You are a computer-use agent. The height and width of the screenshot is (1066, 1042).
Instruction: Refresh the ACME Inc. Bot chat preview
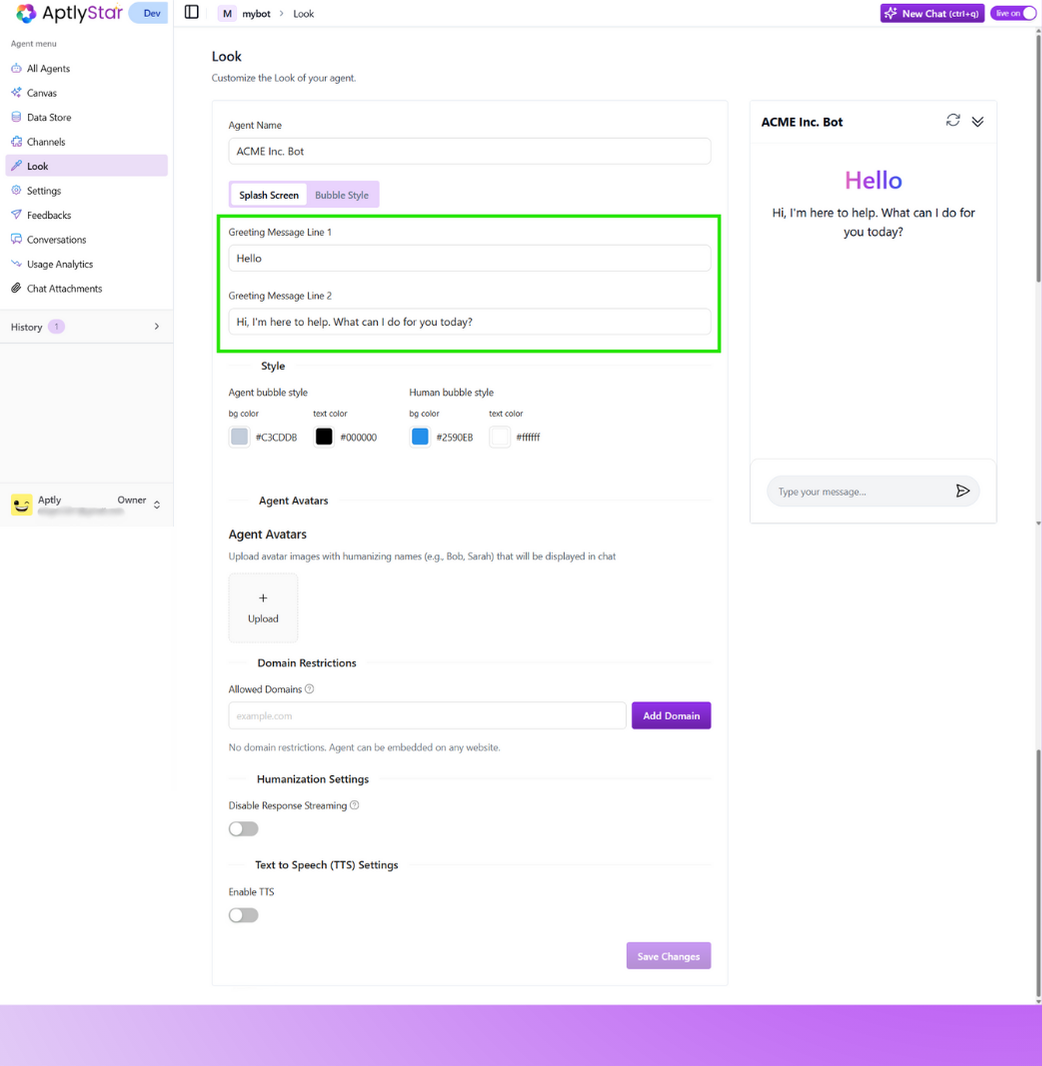(x=952, y=120)
